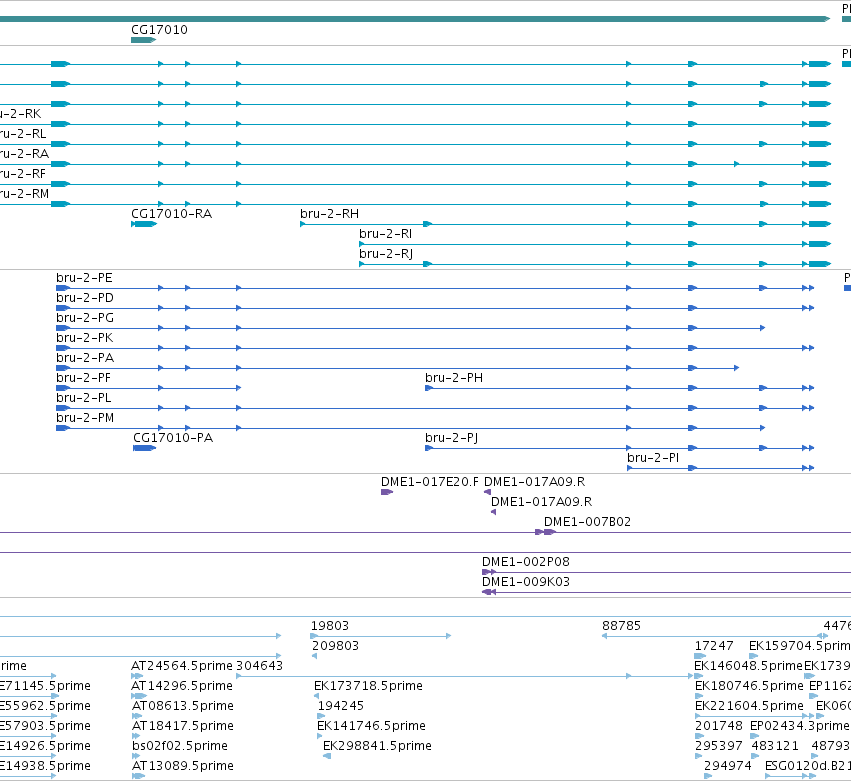Click the 295397 feature label
This screenshot has width=851, height=781.
tap(719, 746)
